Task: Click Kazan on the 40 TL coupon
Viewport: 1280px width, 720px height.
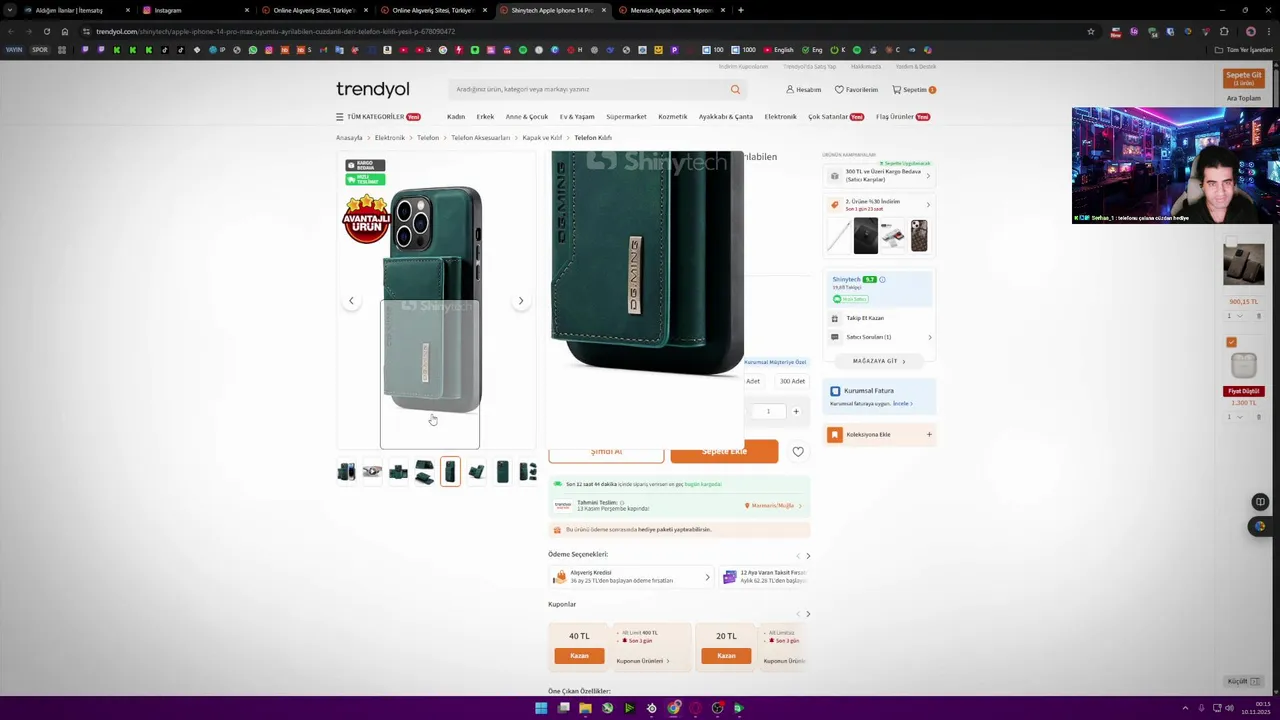Action: click(x=579, y=656)
